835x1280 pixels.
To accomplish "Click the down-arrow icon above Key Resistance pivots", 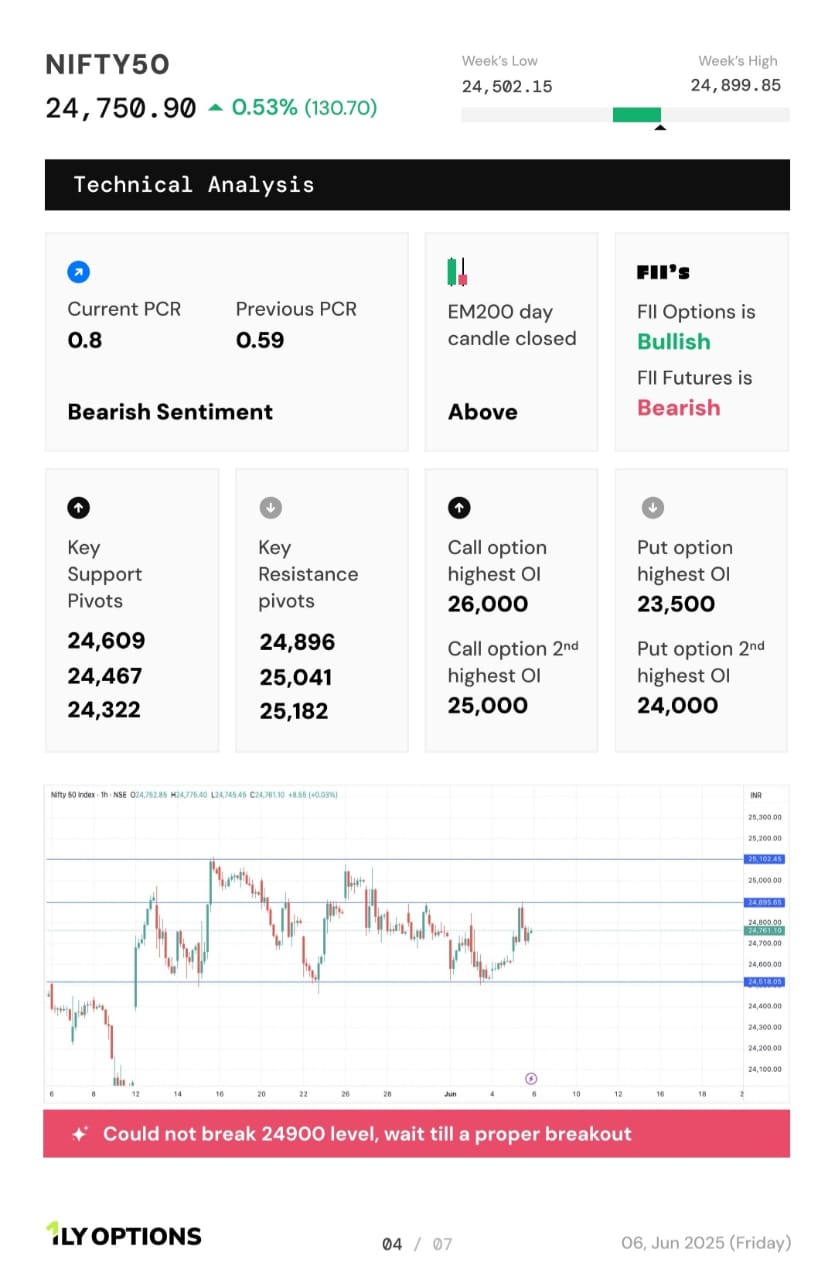I will 269,508.
